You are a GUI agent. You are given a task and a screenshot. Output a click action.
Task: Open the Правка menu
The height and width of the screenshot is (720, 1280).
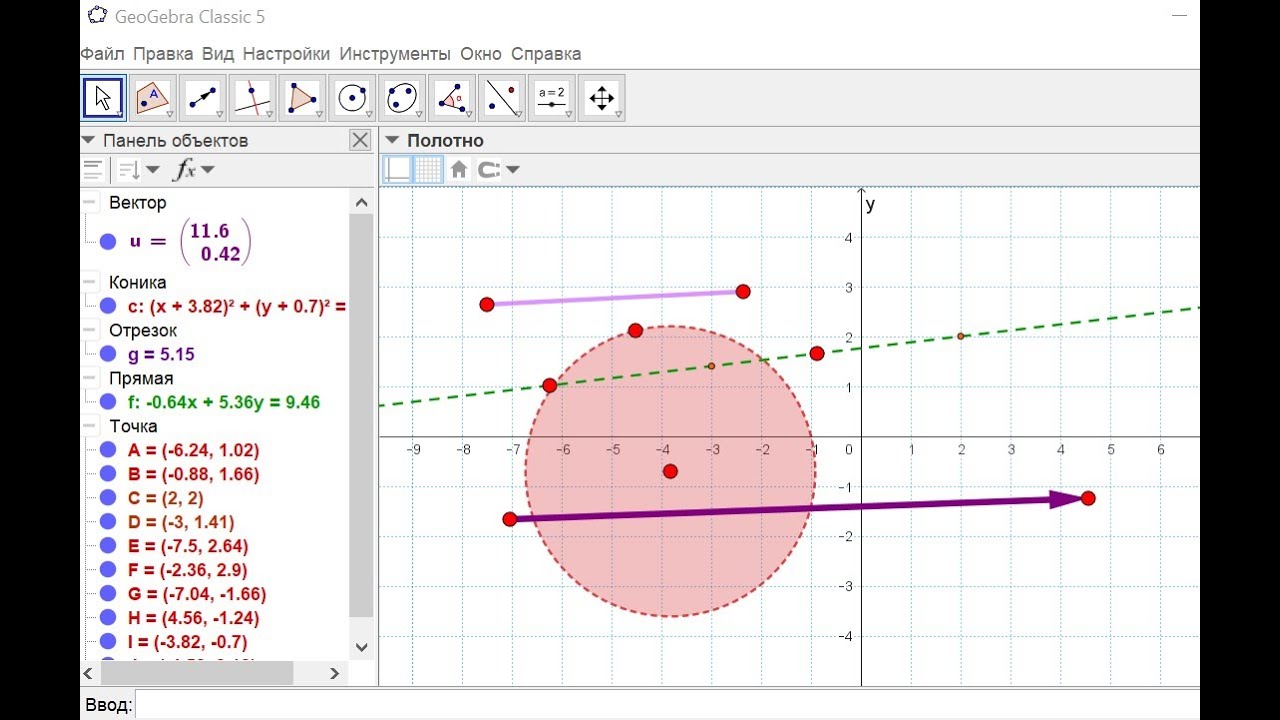(x=163, y=54)
